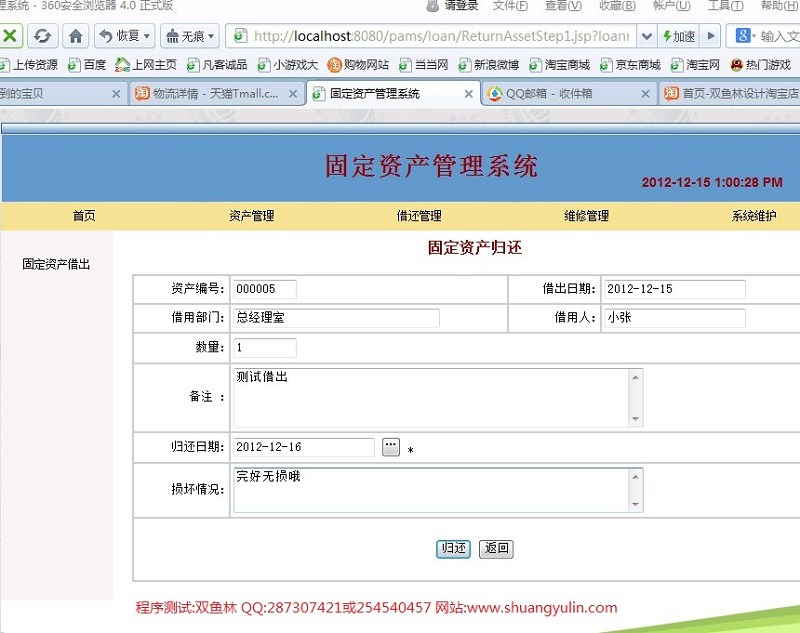
Task: Click the green stop loading X button
Action: pyautogui.click(x=10, y=36)
